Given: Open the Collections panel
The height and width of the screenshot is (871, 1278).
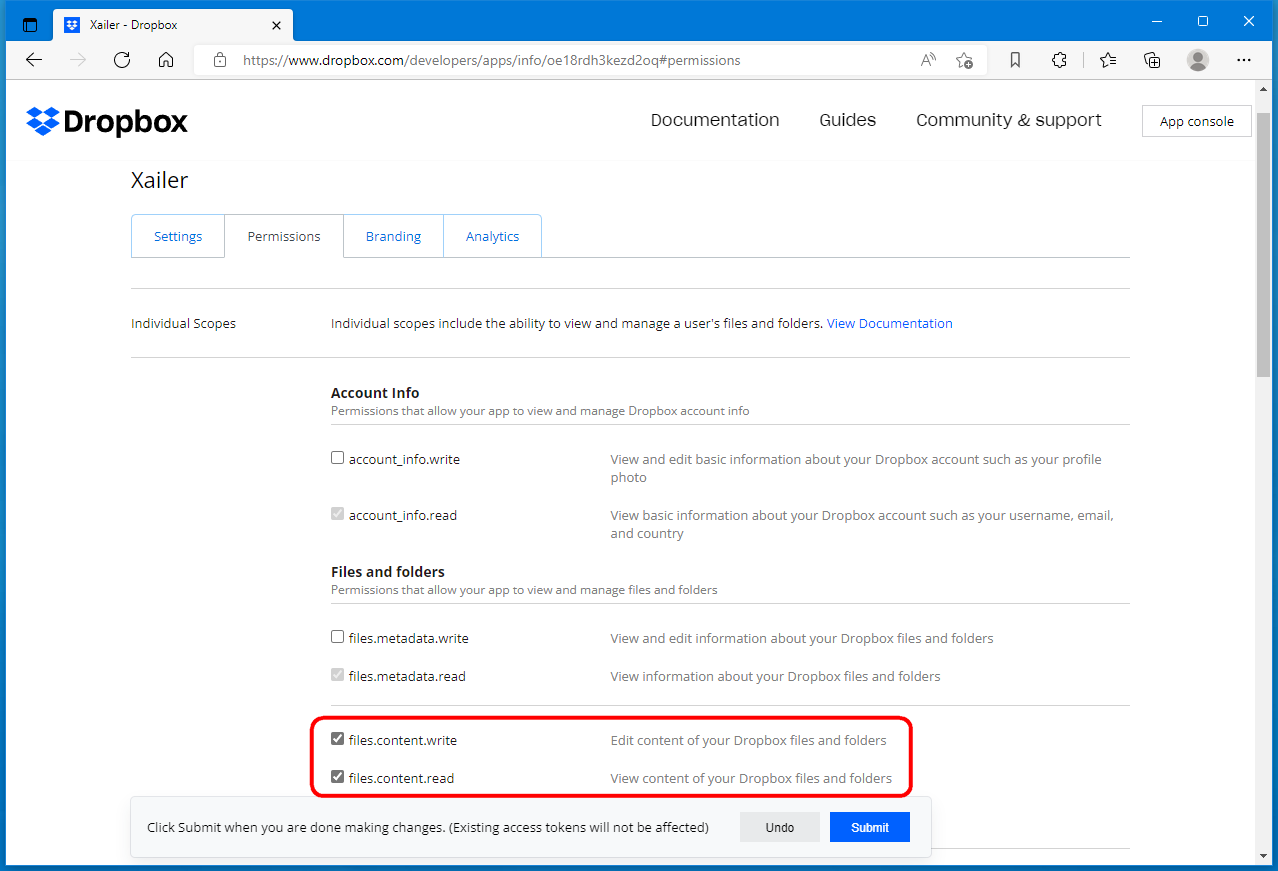Looking at the screenshot, I should (1152, 60).
